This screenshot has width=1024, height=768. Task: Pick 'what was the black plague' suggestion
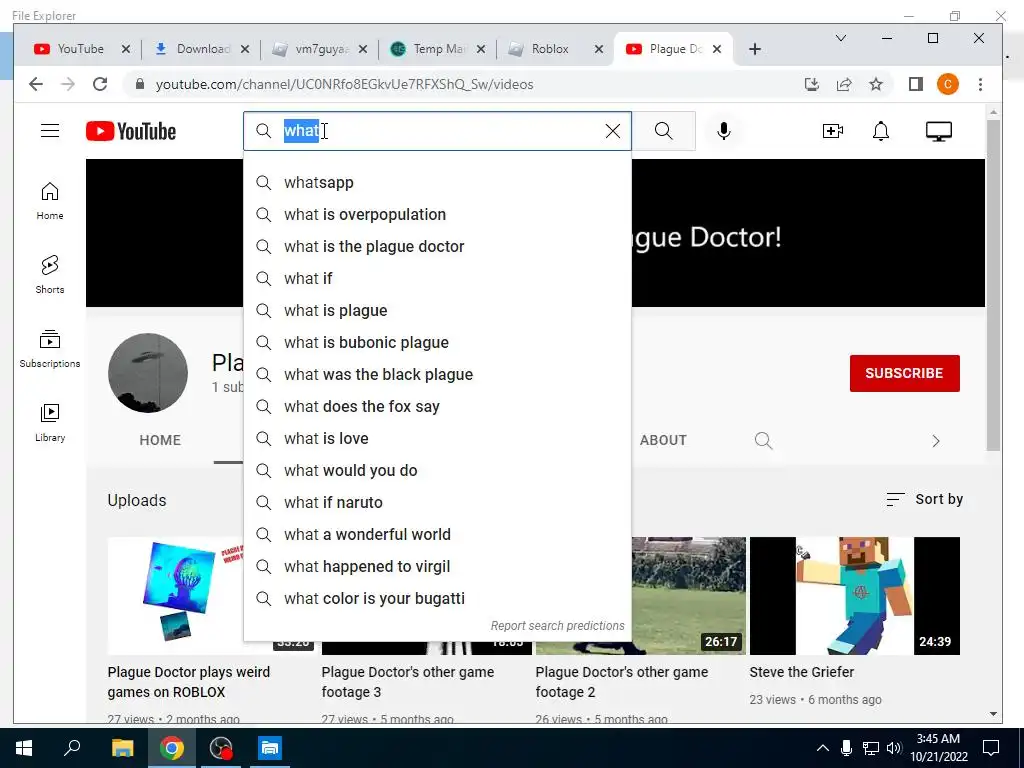coord(437,374)
